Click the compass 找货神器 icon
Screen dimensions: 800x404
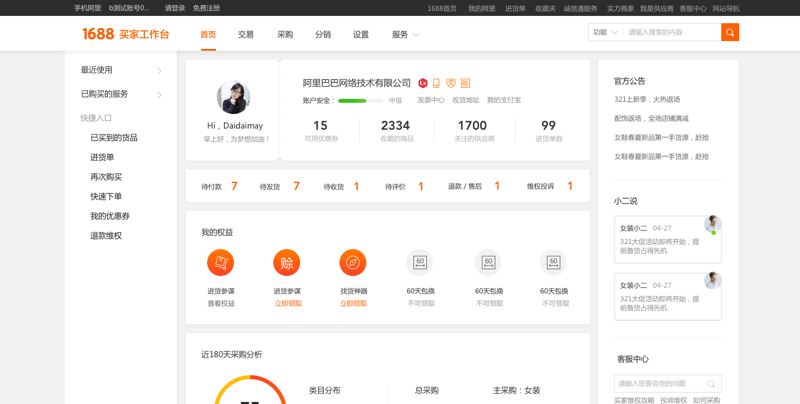[353, 263]
